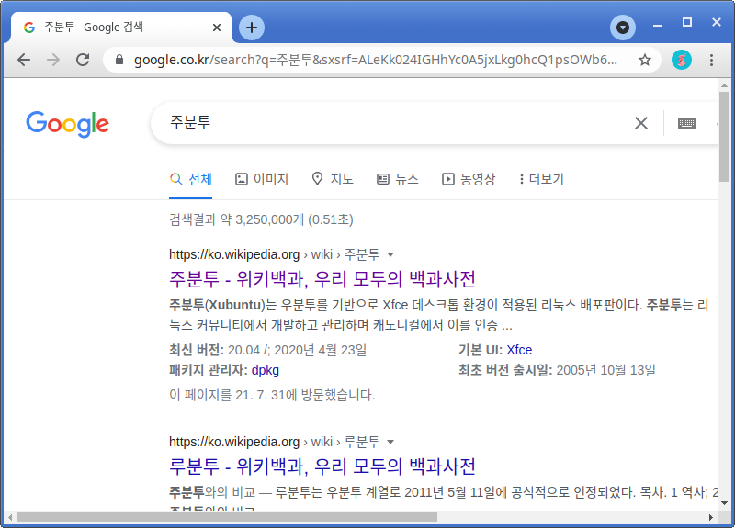
Task: Go back to the previous page
Action: click(x=23, y=60)
